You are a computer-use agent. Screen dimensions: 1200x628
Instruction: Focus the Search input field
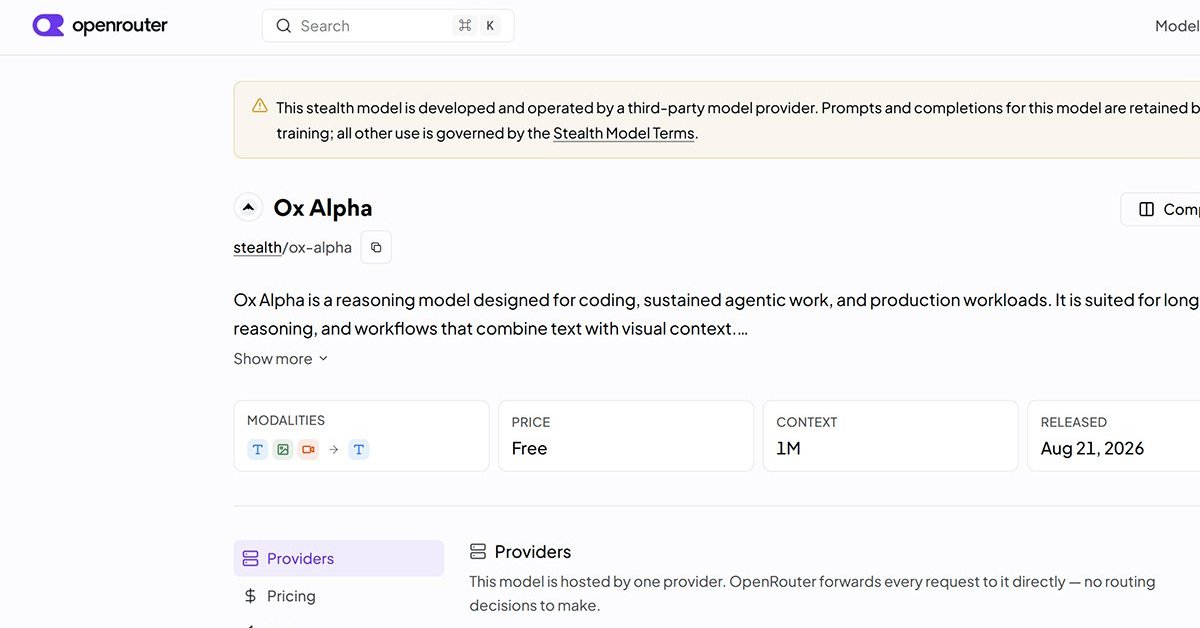coord(388,26)
